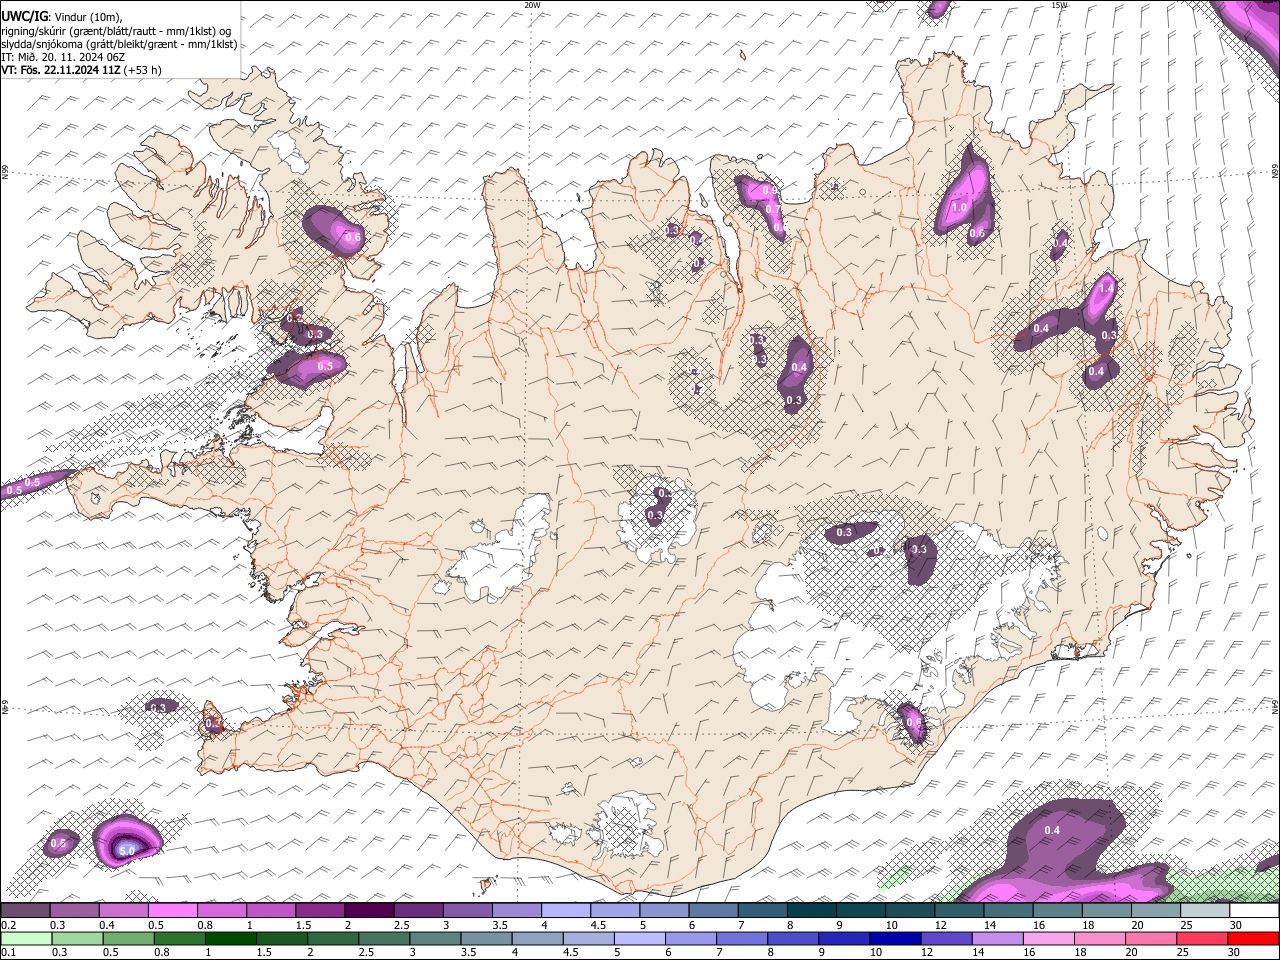Screen dimensions: 1280x960
Task: Click the bright pink 0.5 snow legend swatch
Action: tap(172, 911)
